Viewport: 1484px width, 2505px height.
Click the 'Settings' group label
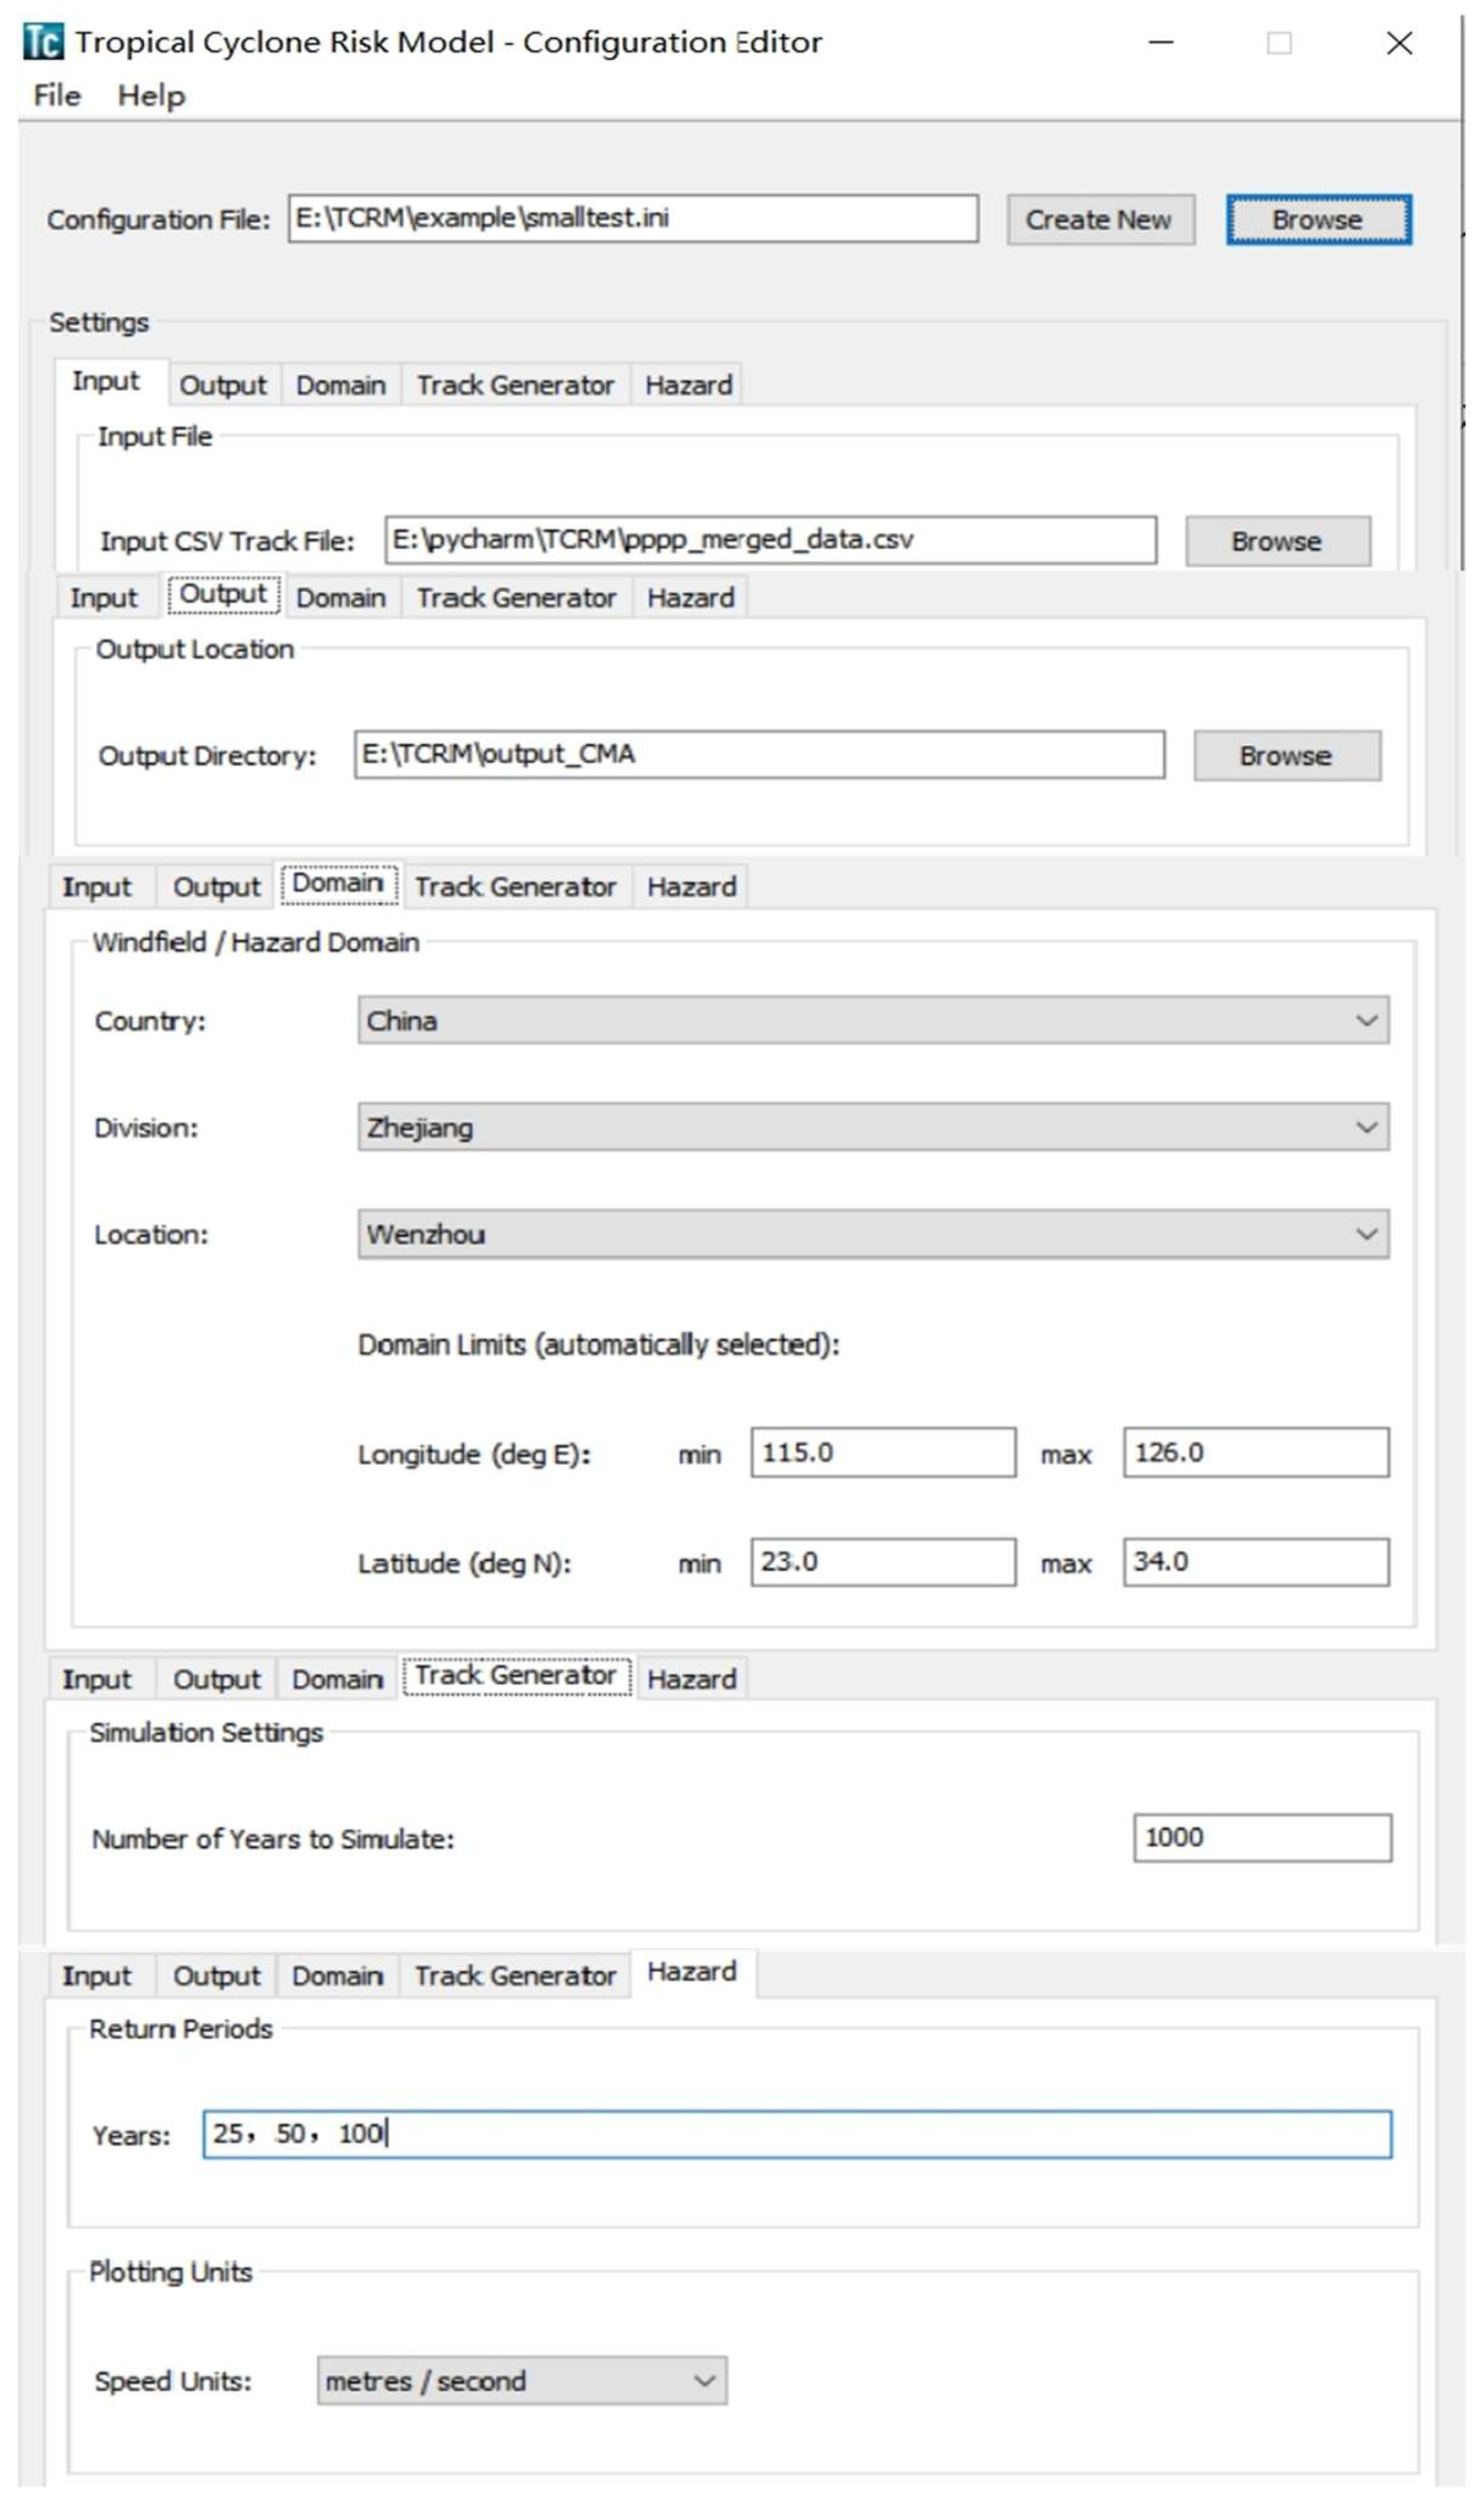(99, 322)
